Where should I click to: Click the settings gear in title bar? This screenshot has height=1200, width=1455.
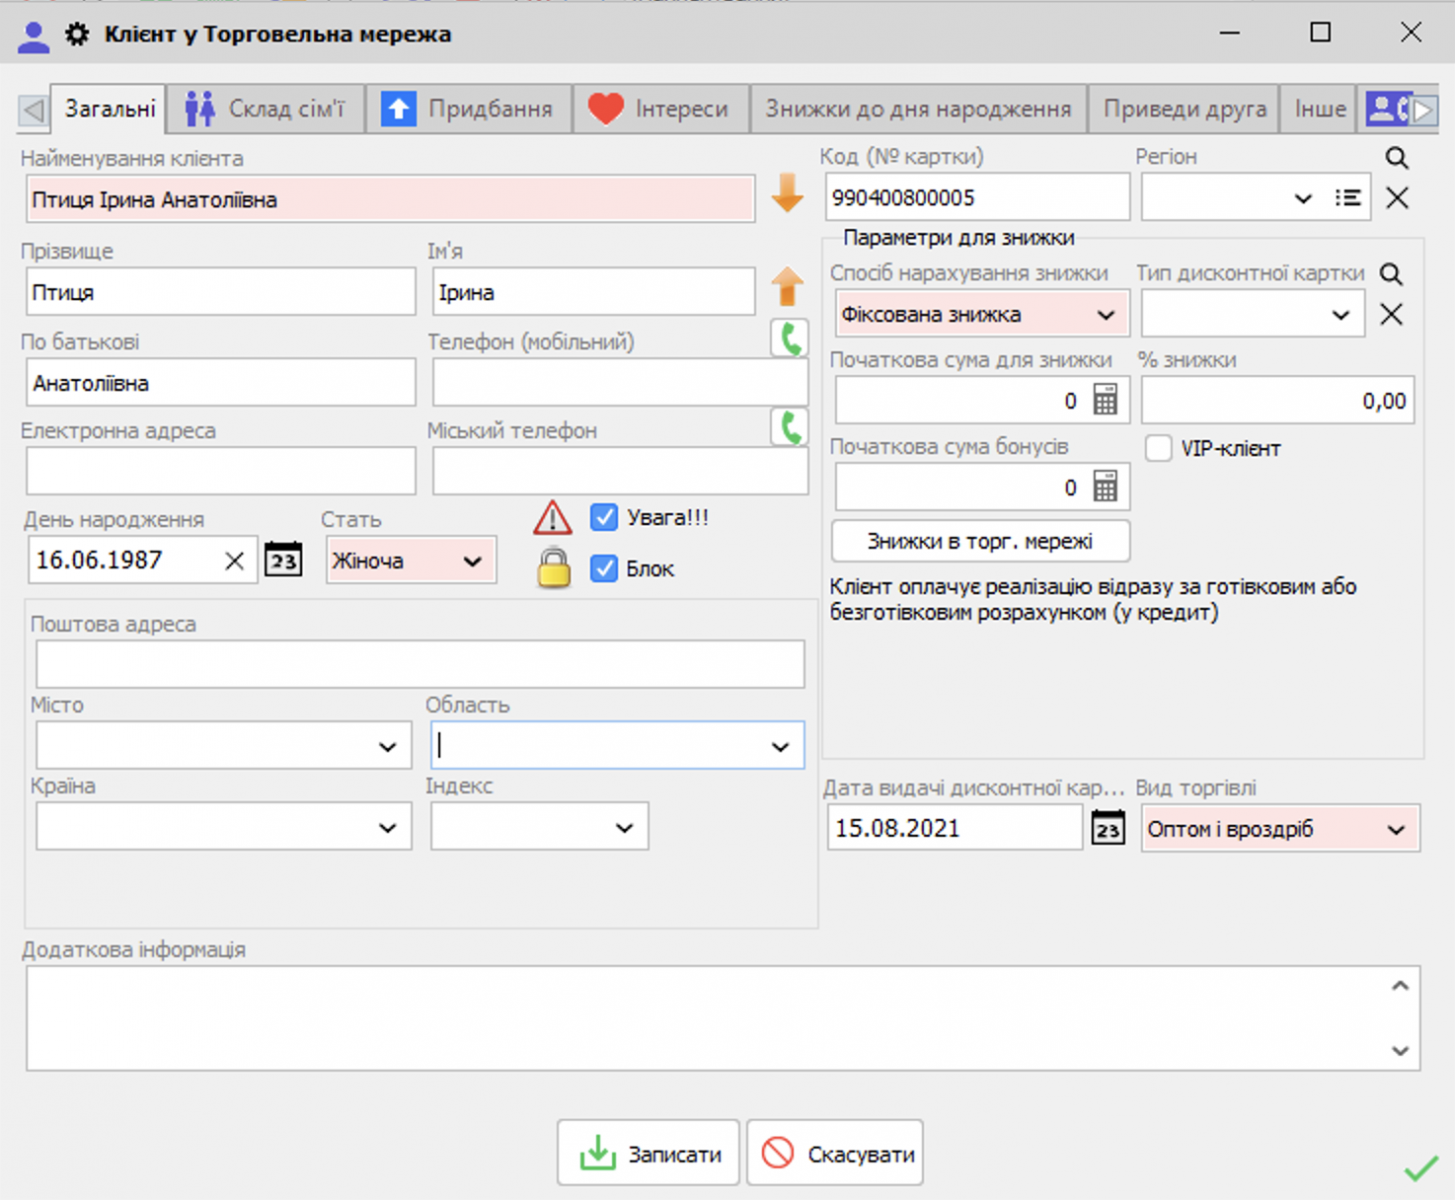point(77,34)
